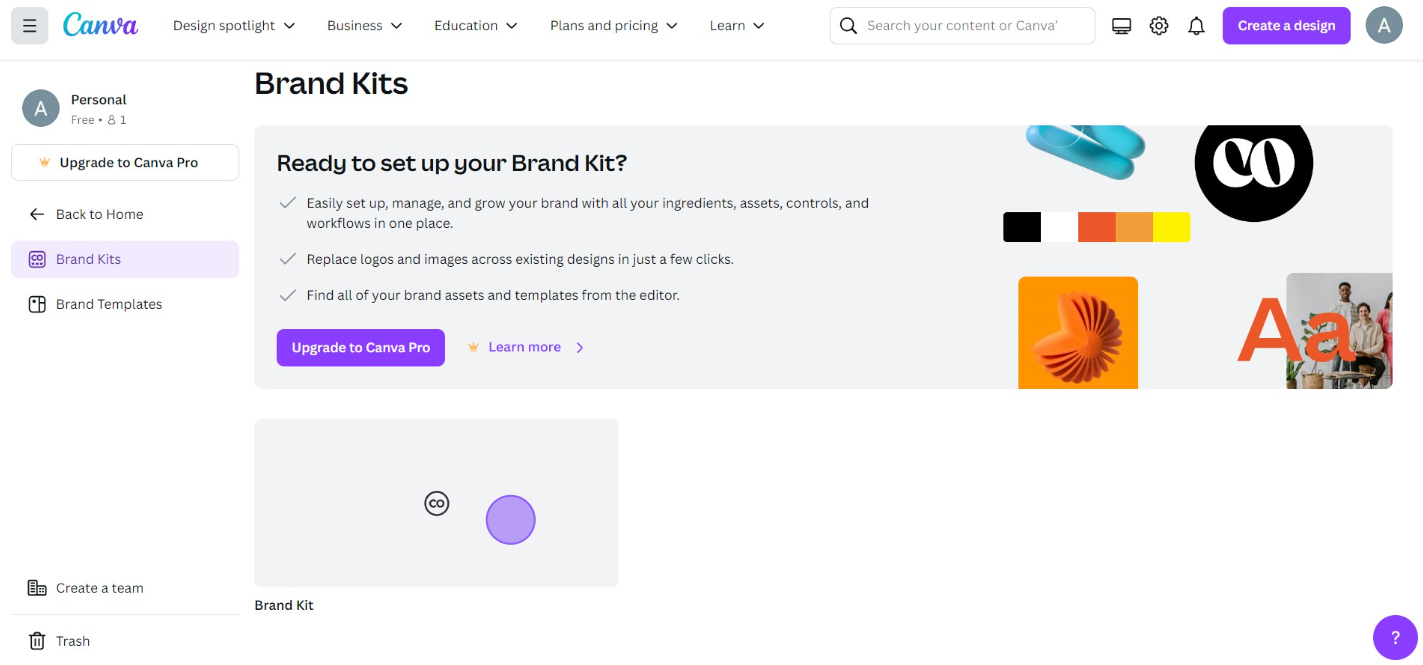Open the settings gear icon
This screenshot has height=665, width=1423.
[1159, 26]
